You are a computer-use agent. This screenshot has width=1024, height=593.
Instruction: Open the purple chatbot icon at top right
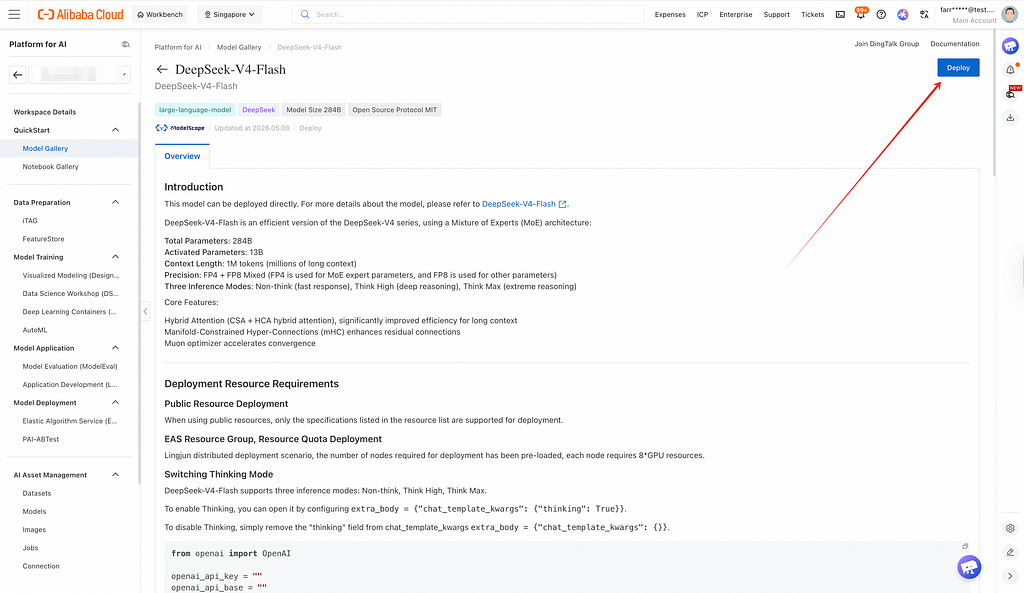pyautogui.click(x=1010, y=46)
